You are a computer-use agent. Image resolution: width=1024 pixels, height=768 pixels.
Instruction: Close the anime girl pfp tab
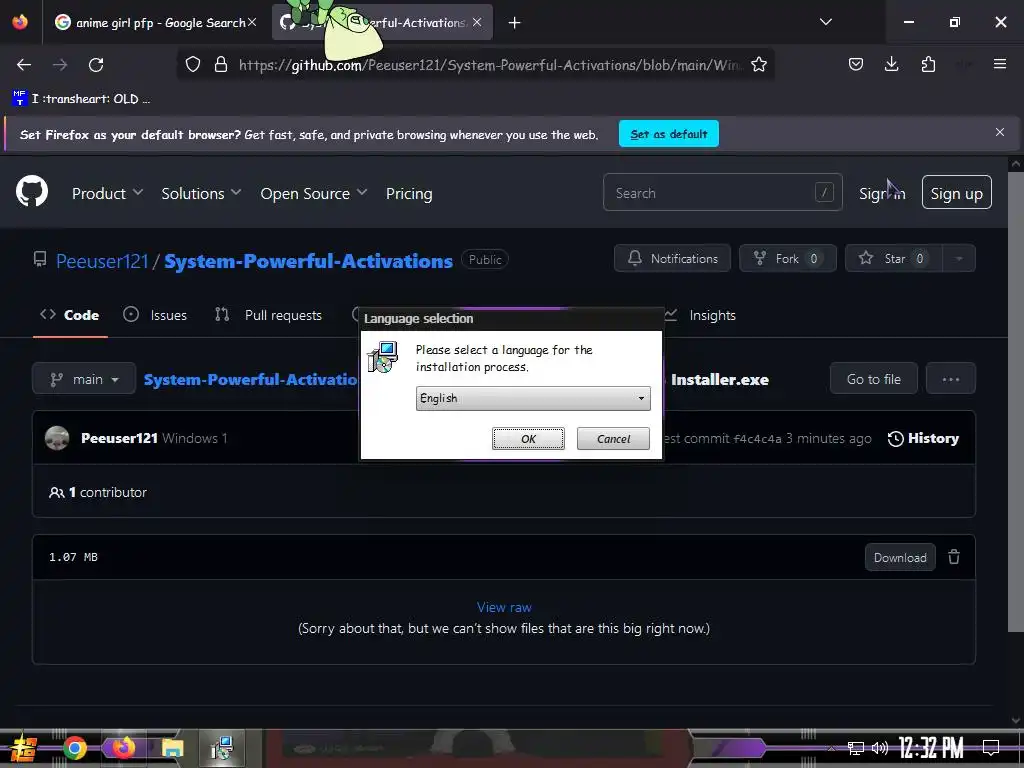[252, 22]
